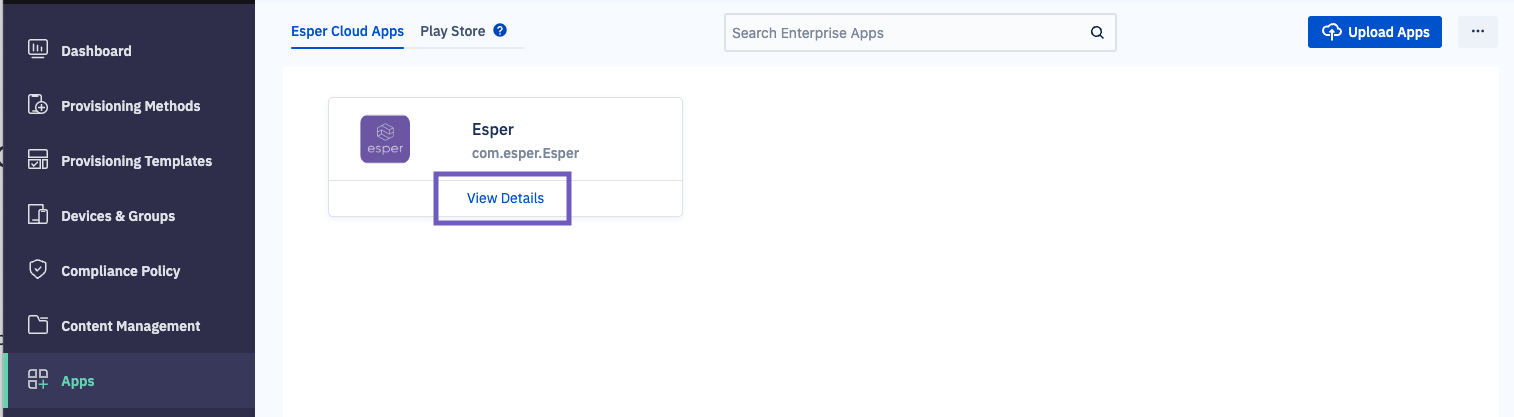Click the Provisioning Methods device icon
The width and height of the screenshot is (1514, 417).
click(x=38, y=105)
